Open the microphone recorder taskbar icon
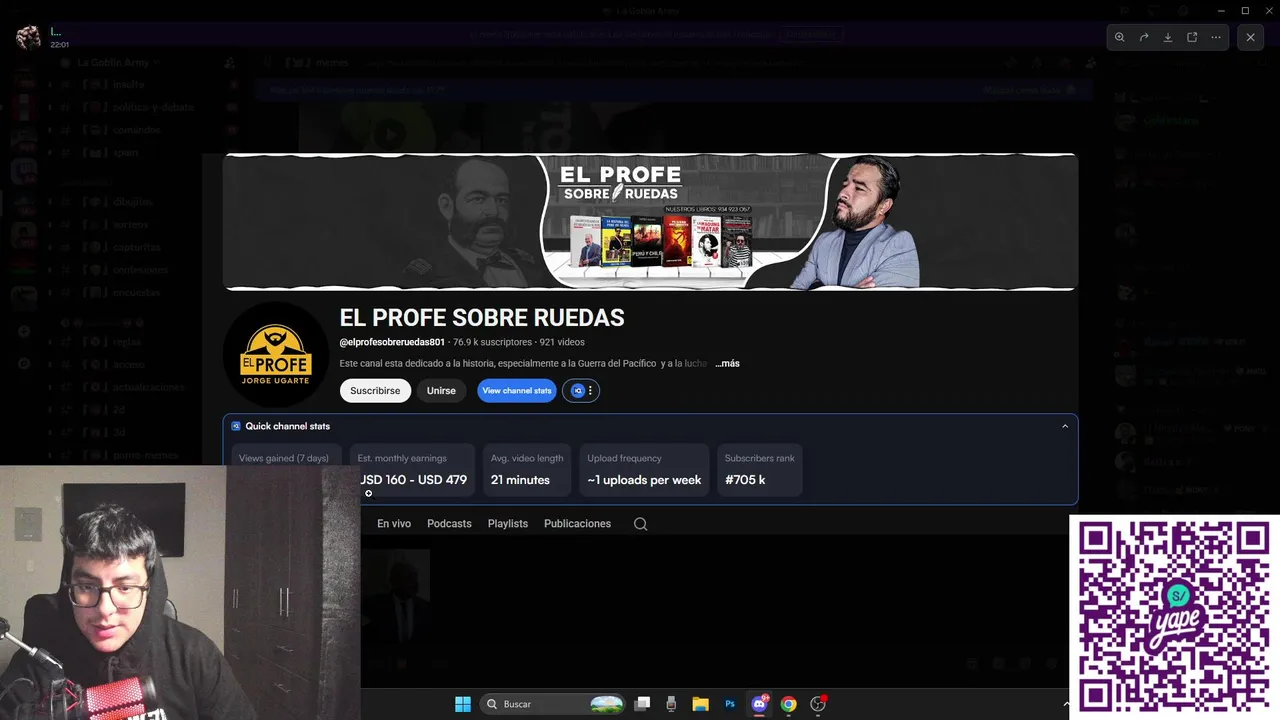The image size is (1280, 720). tap(671, 704)
